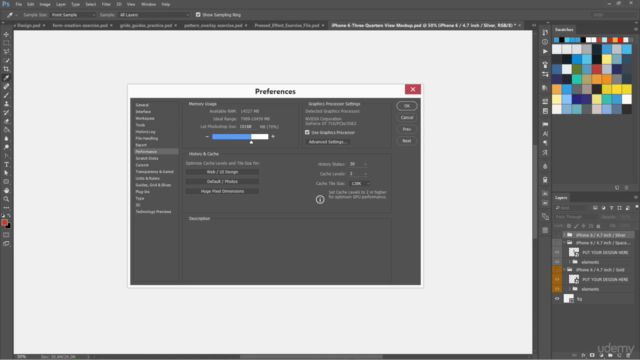Screen dimensions: 640x360
Task: Open the Layers panel menu icon
Action: 636,198
